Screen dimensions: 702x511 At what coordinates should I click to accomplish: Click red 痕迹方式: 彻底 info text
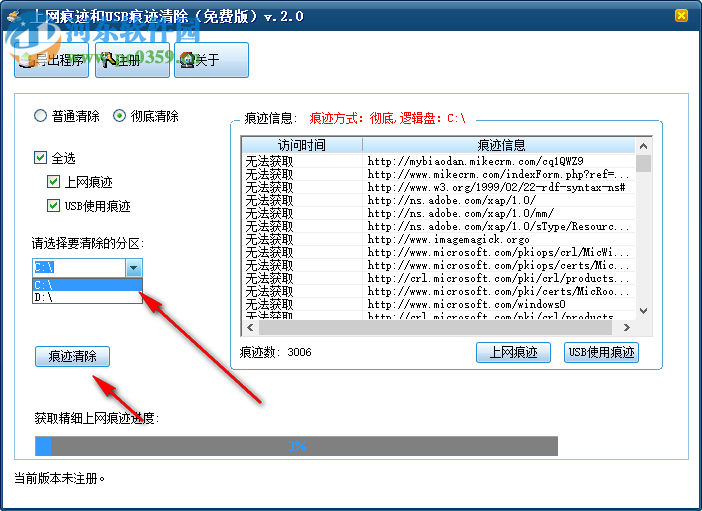(x=387, y=118)
